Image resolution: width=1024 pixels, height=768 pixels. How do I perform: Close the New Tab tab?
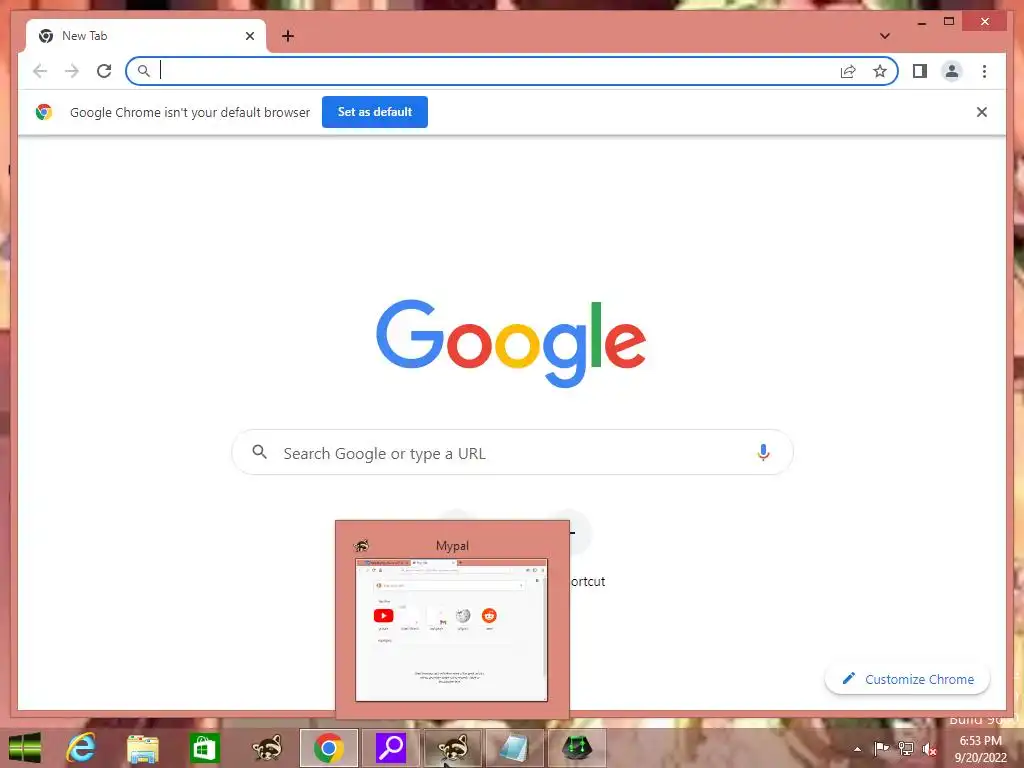point(249,36)
